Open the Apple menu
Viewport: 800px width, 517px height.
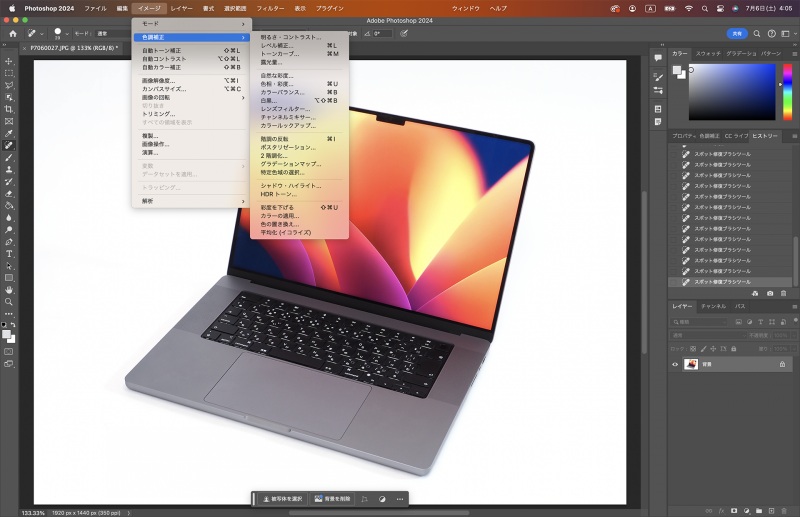[x=12, y=8]
